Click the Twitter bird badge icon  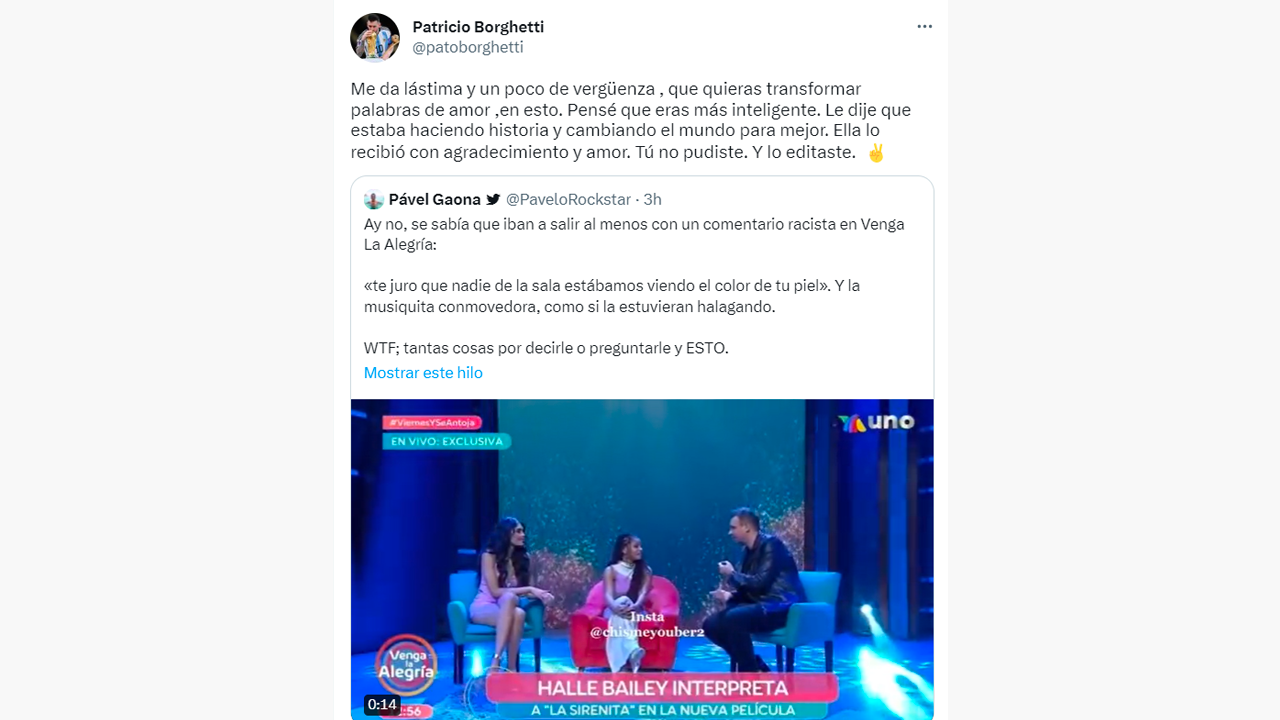[493, 200]
